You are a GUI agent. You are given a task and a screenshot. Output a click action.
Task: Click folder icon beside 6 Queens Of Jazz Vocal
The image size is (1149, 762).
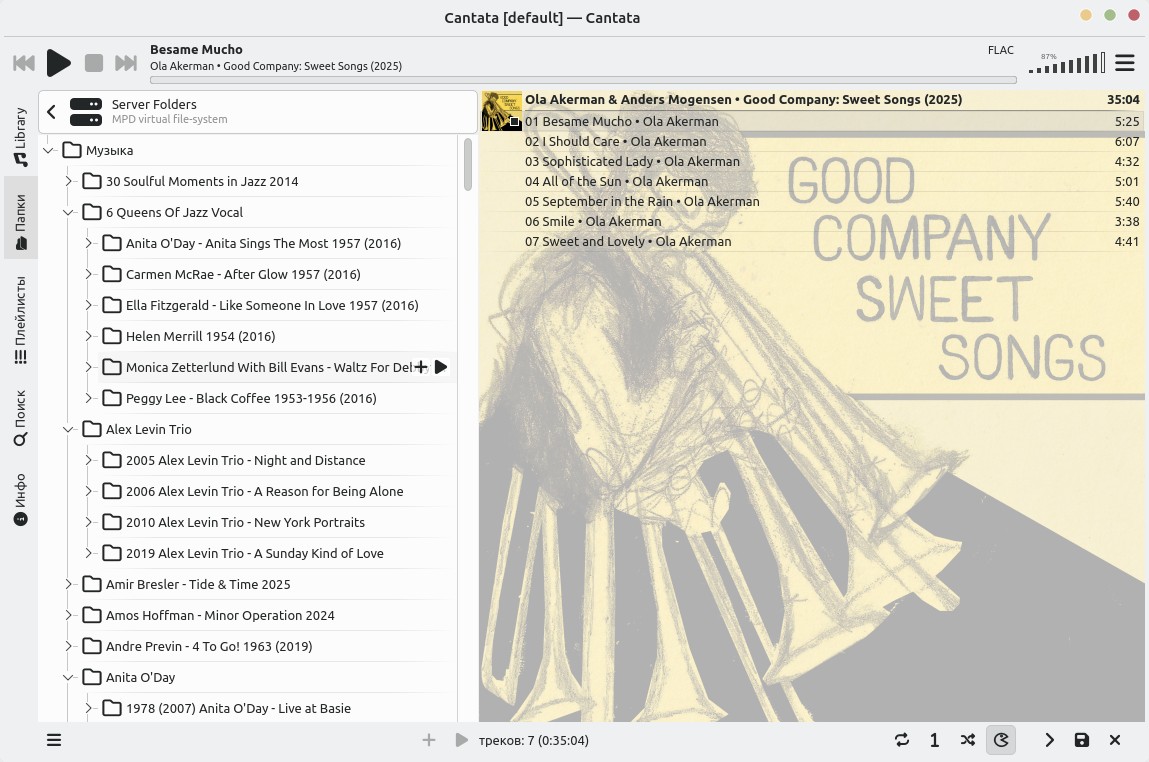coord(92,212)
